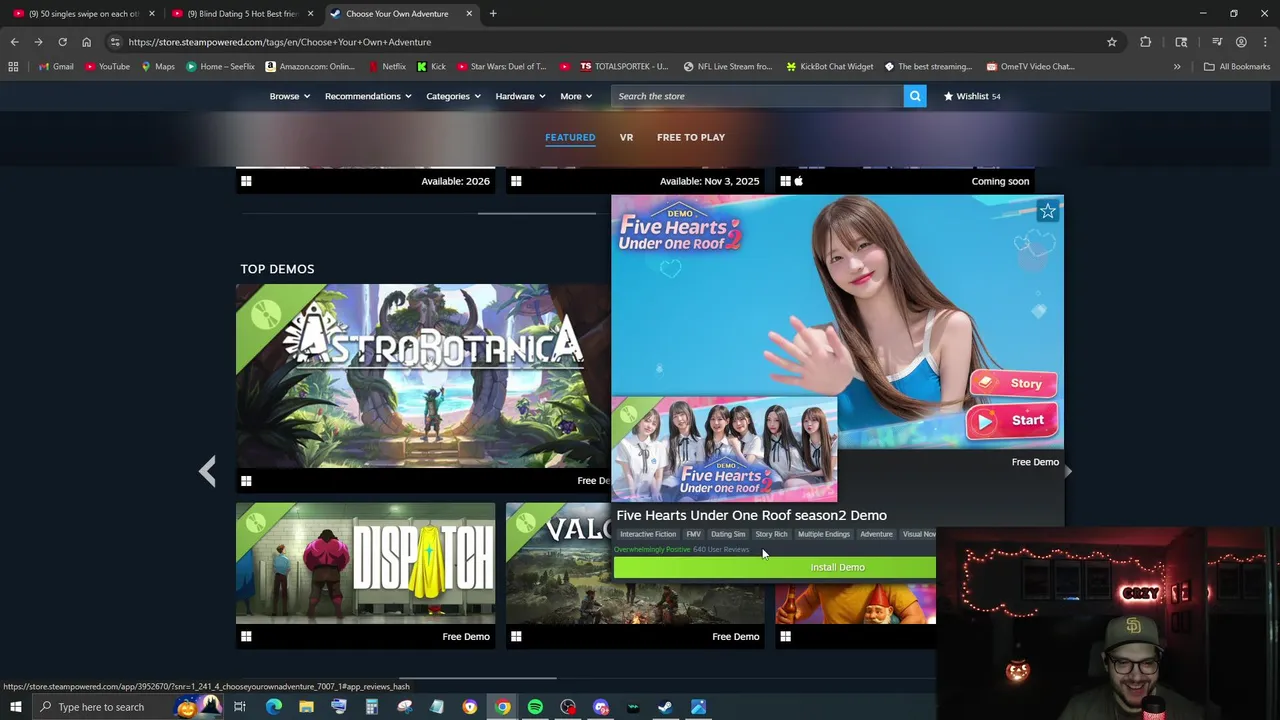This screenshot has width=1280, height=720.
Task: Open Steam from the taskbar
Action: (665, 707)
